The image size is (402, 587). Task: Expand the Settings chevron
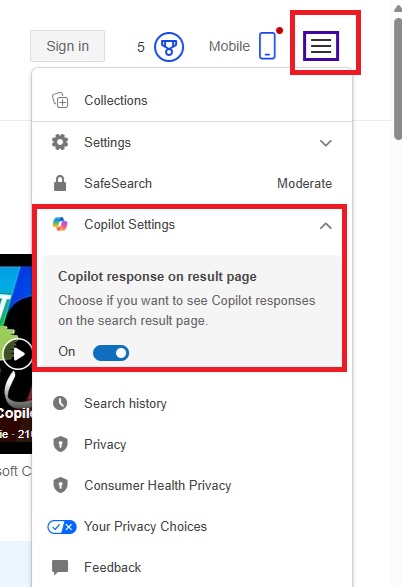tap(326, 143)
